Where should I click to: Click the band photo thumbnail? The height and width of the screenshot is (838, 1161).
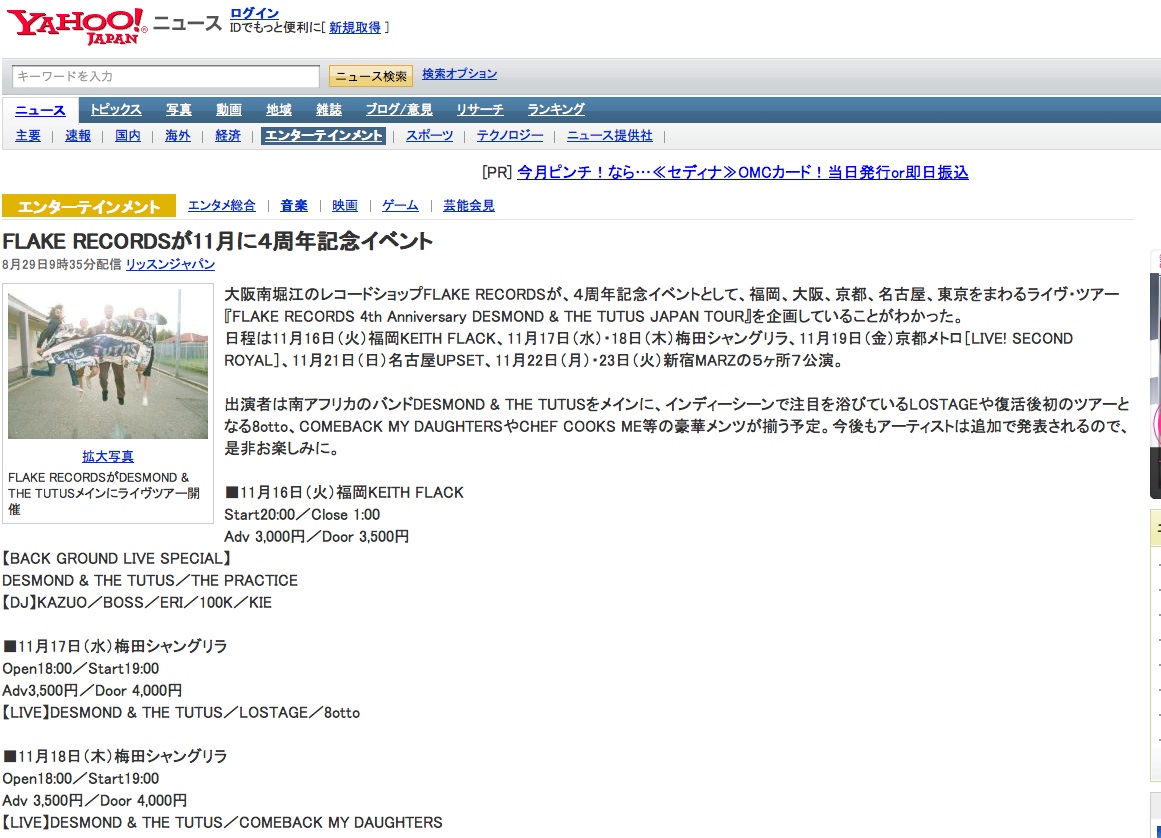coord(108,364)
